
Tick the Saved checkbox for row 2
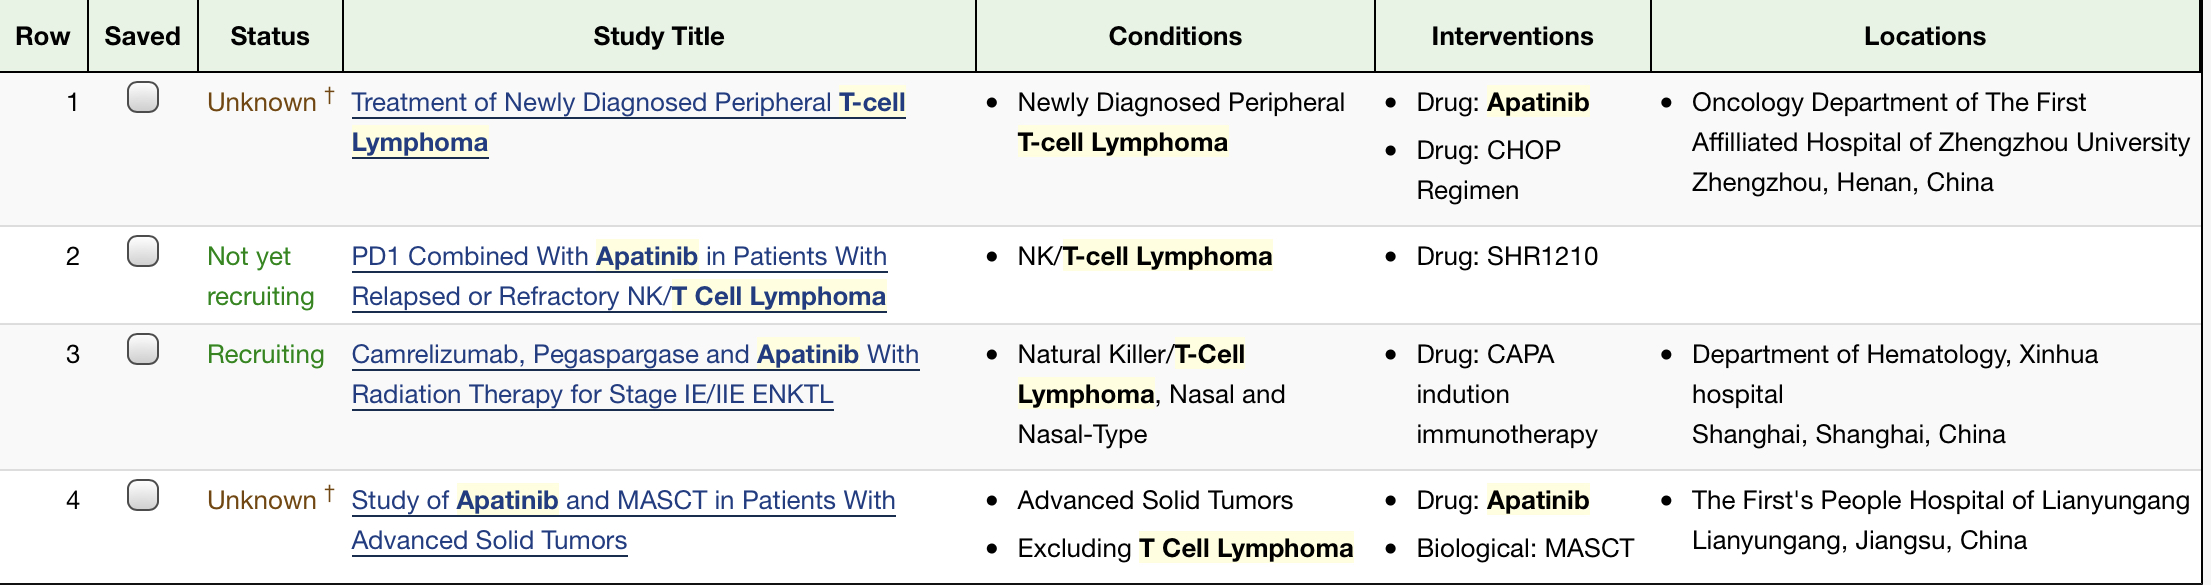[x=143, y=251]
